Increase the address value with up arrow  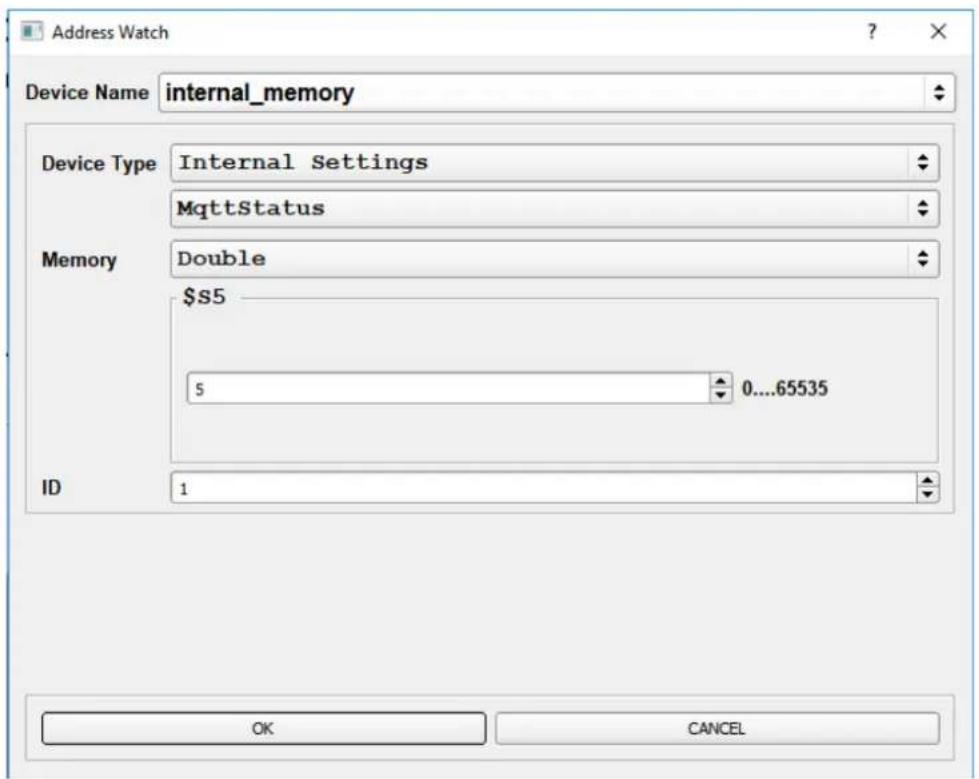pos(721,381)
